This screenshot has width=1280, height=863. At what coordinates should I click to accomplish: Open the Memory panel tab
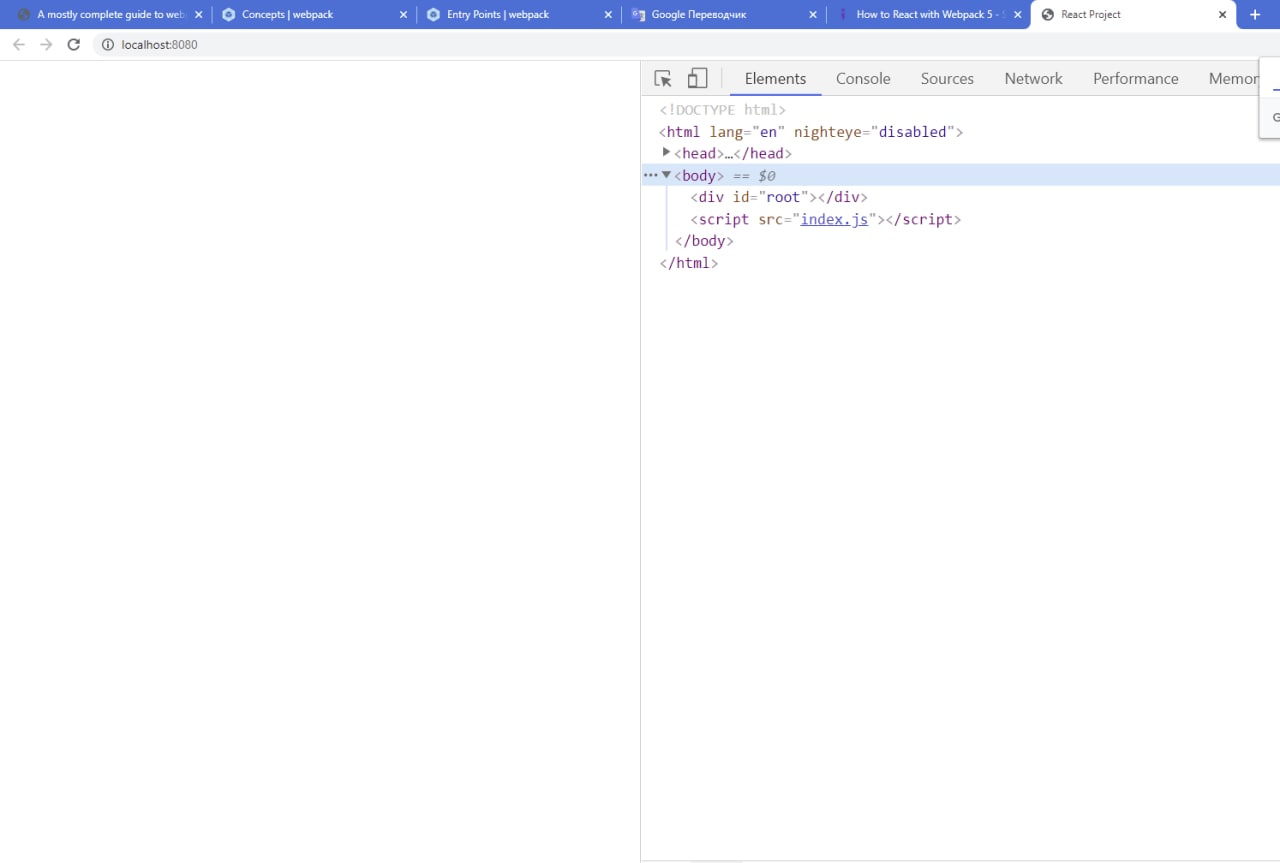coord(1233,79)
